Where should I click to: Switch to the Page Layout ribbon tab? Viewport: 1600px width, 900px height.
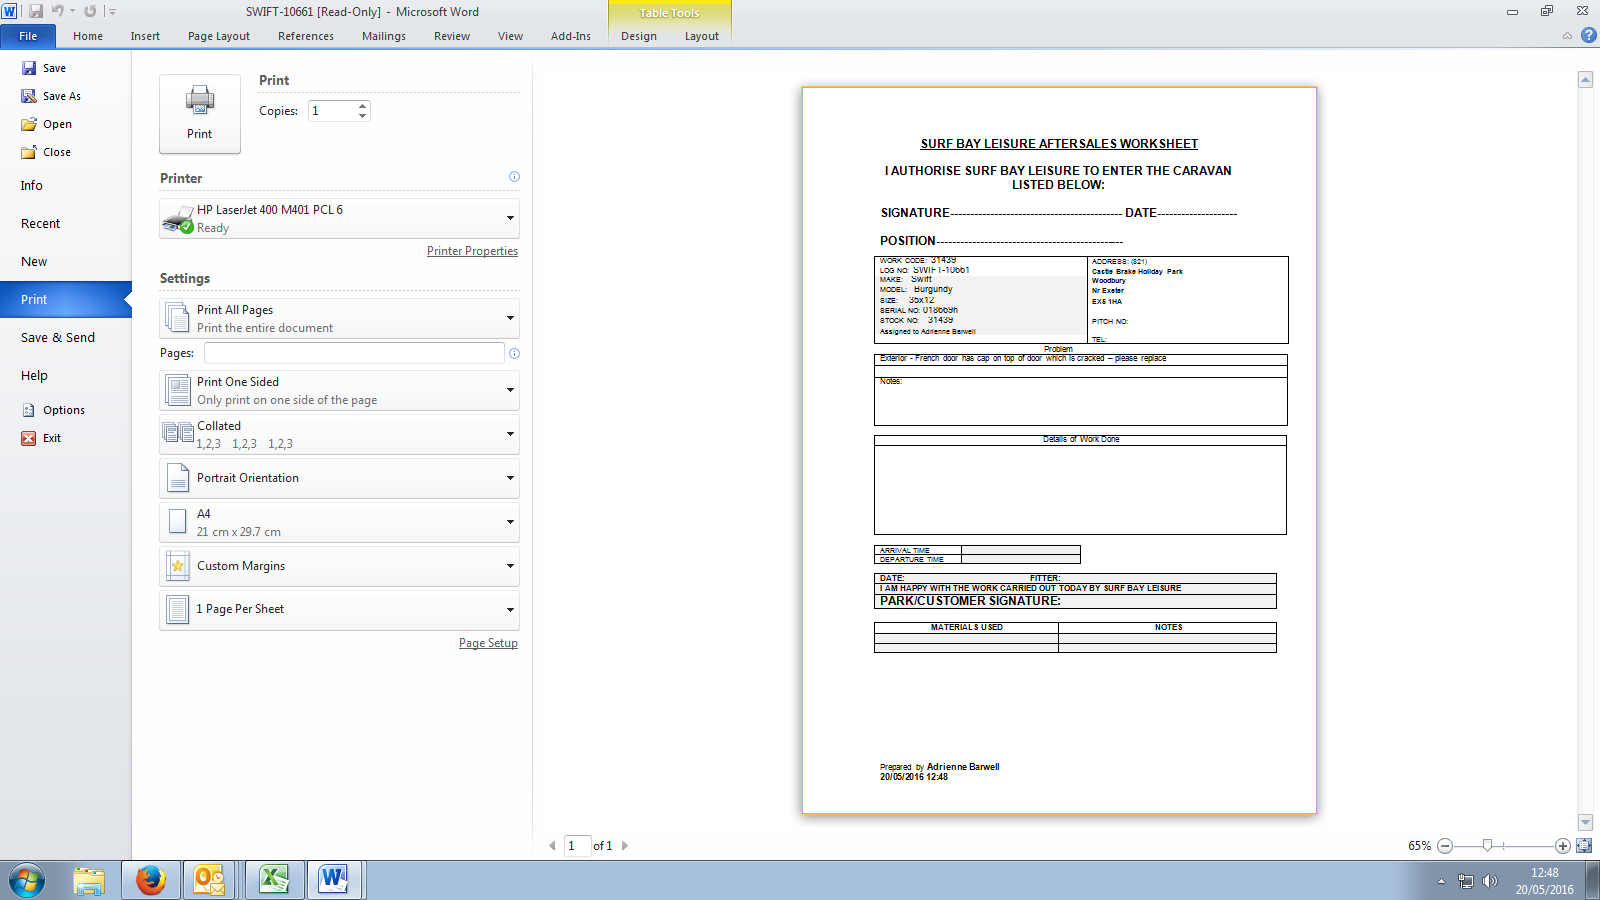218,36
